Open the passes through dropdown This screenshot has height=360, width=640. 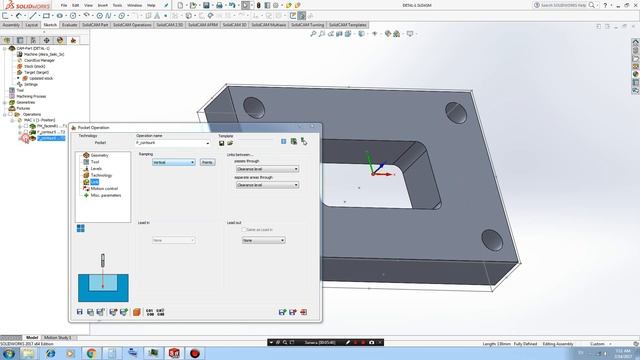(x=267, y=169)
